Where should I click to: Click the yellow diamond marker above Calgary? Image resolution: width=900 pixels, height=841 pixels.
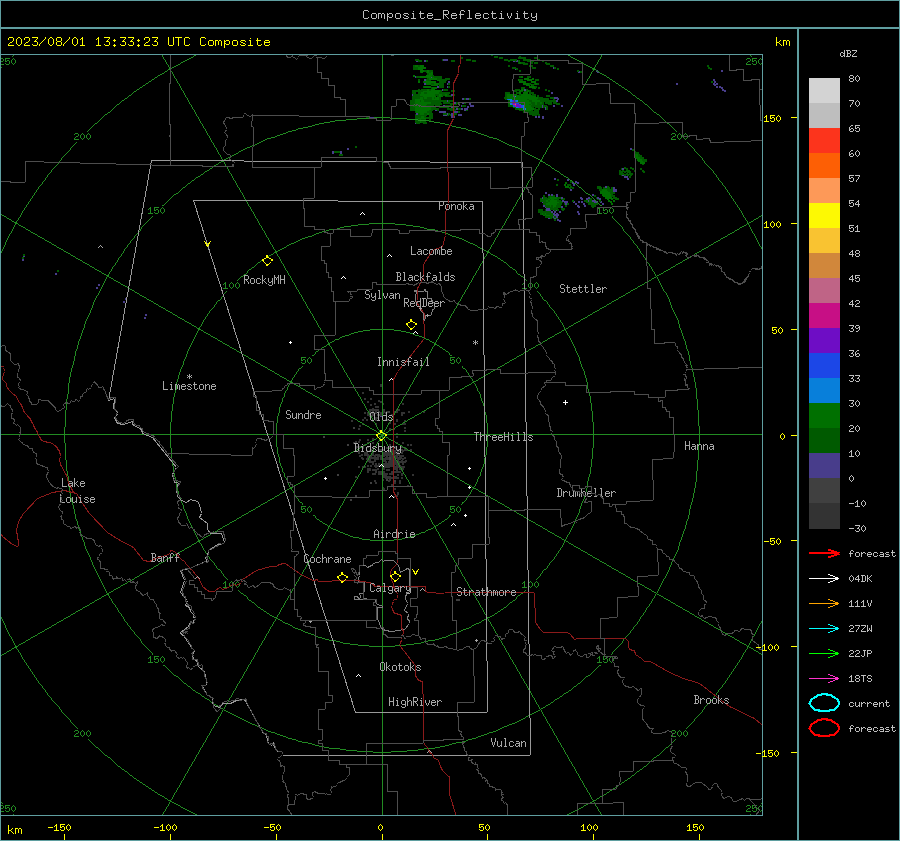point(395,576)
